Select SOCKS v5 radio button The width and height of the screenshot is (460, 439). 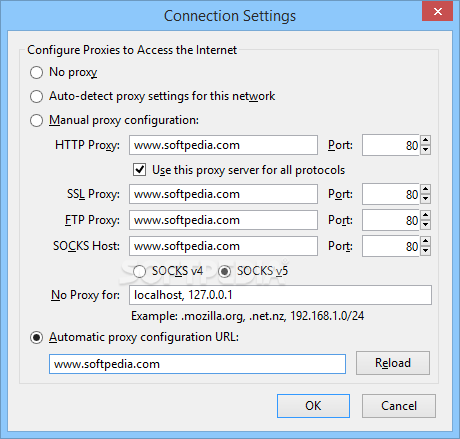click(224, 271)
